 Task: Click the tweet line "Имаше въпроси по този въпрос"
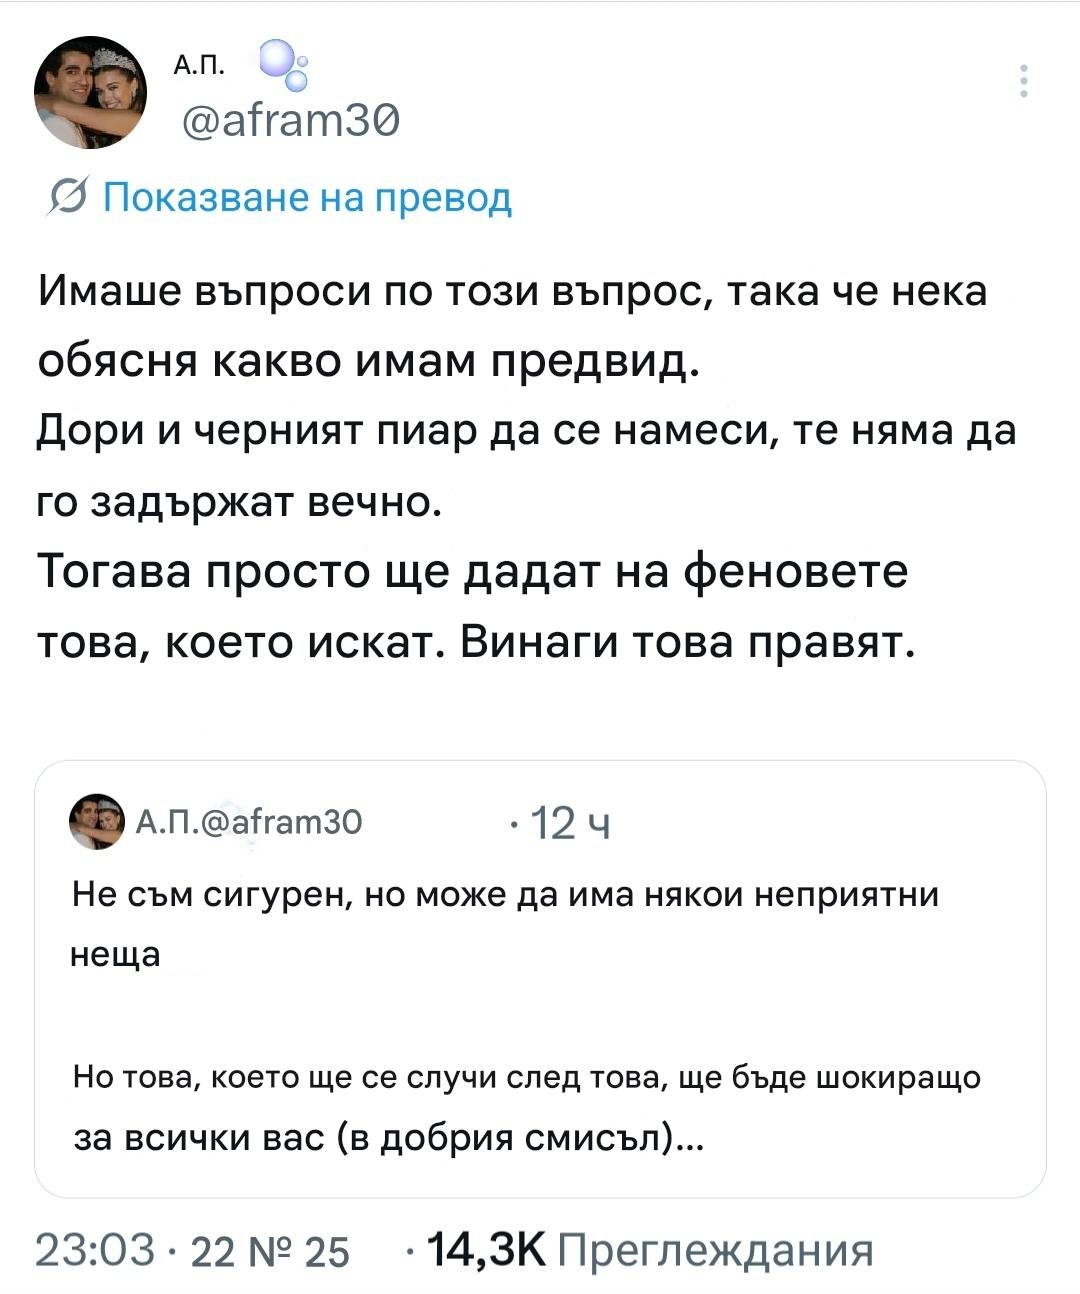point(512,292)
